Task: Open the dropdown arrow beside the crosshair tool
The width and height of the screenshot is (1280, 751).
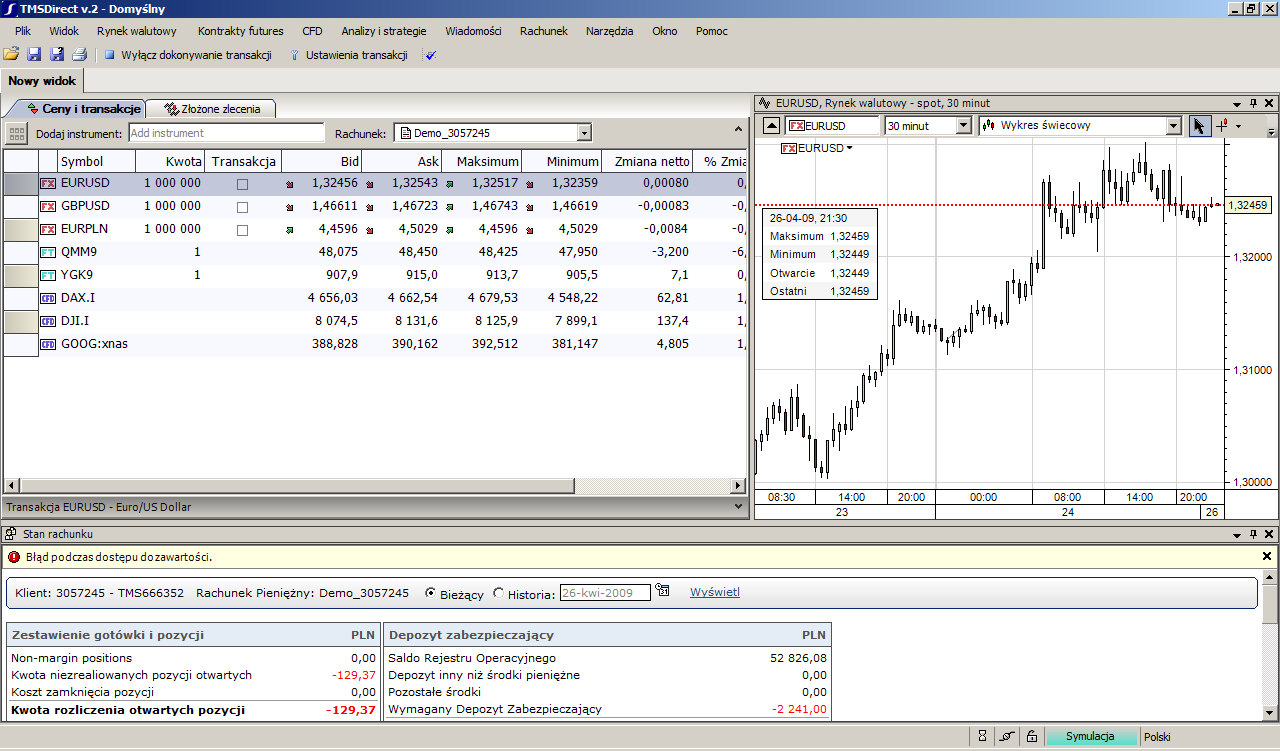Action: coord(1238,126)
